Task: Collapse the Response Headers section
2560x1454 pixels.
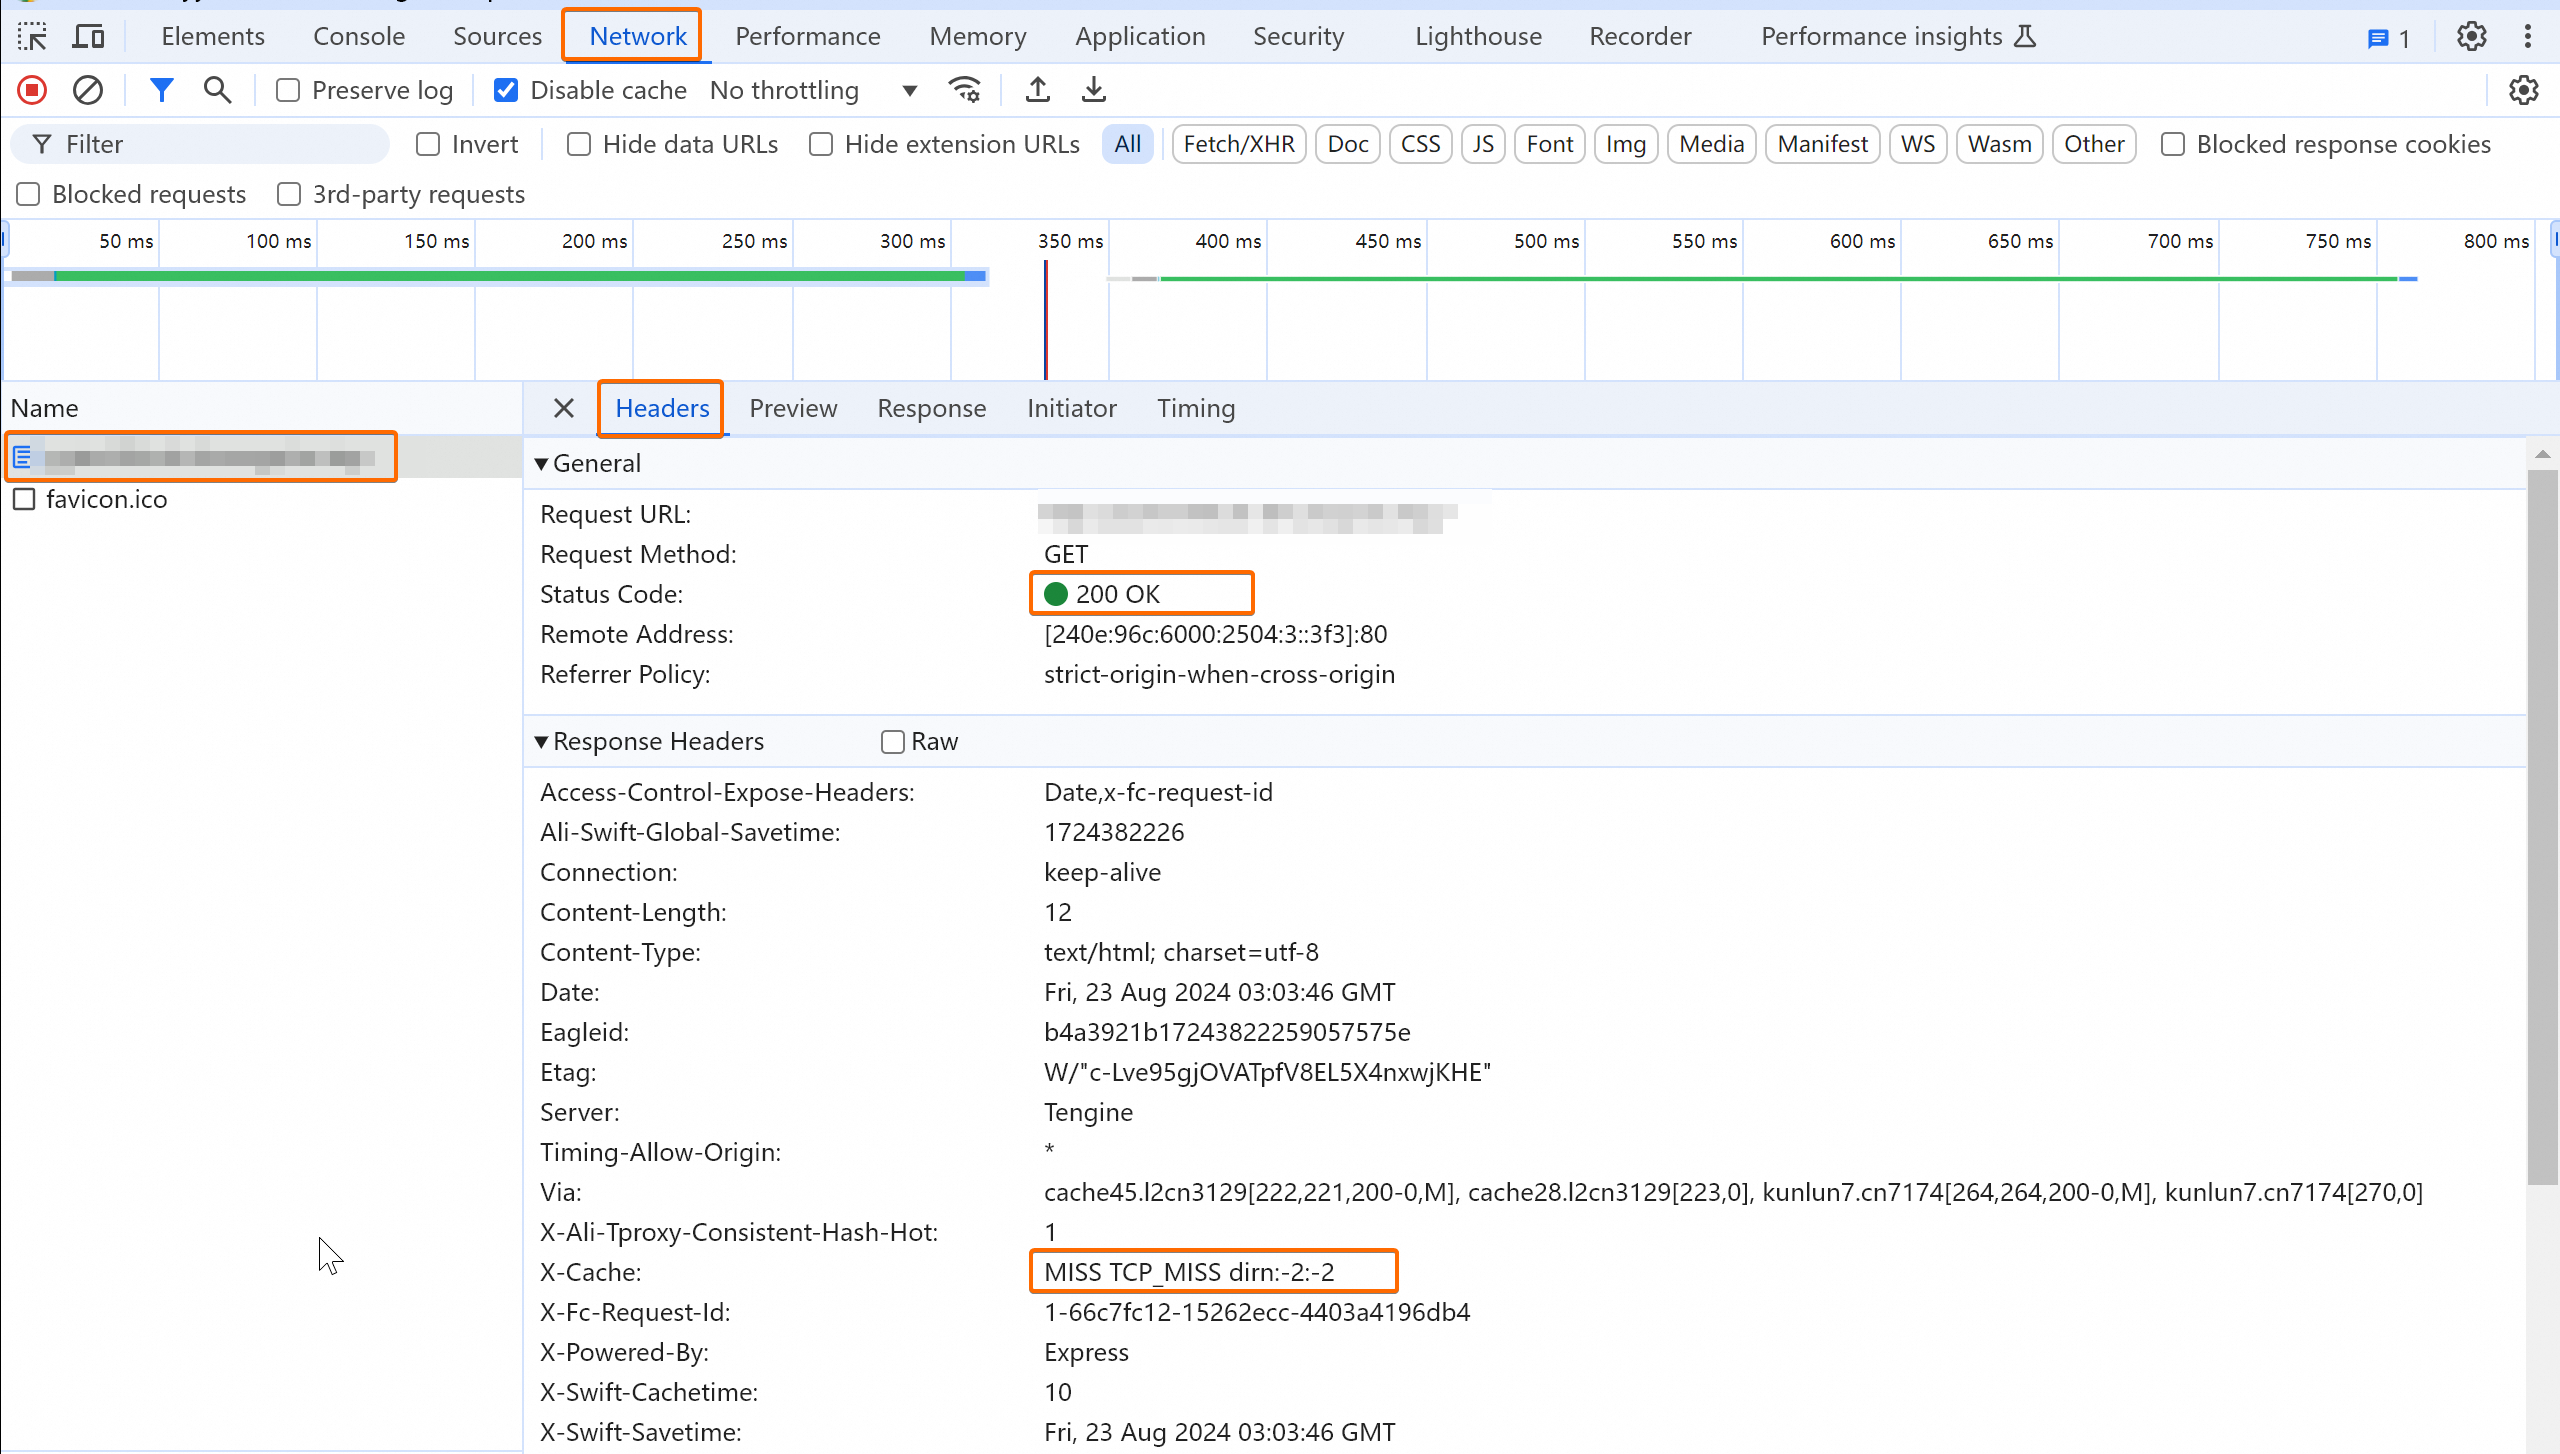Action: 541,742
